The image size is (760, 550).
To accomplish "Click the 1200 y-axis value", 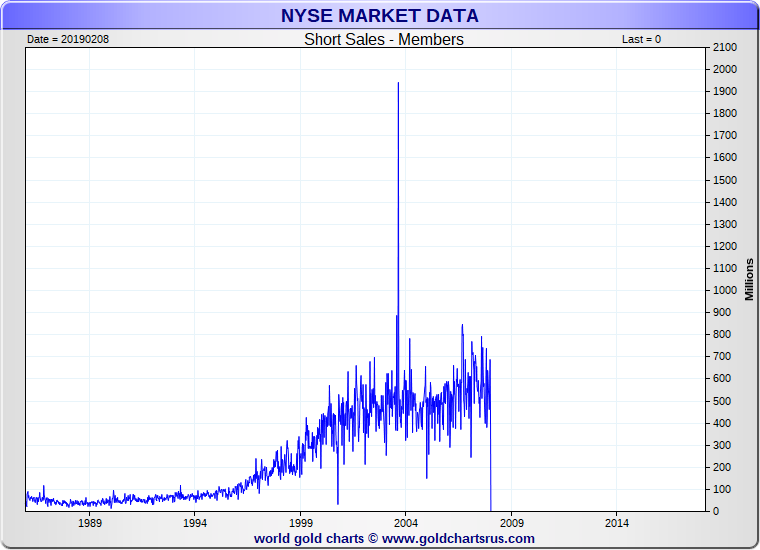I will 725,246.
